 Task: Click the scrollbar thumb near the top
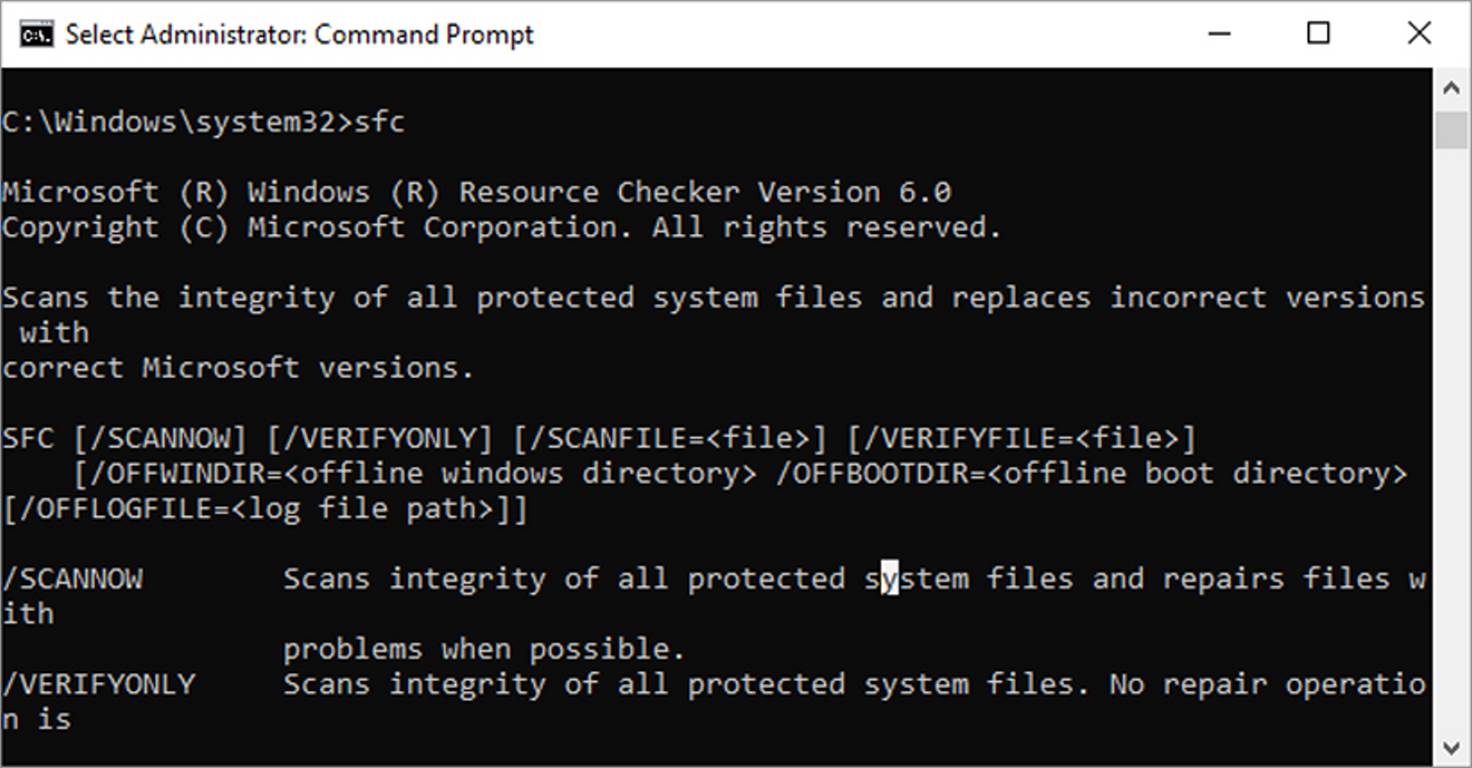pos(1452,130)
